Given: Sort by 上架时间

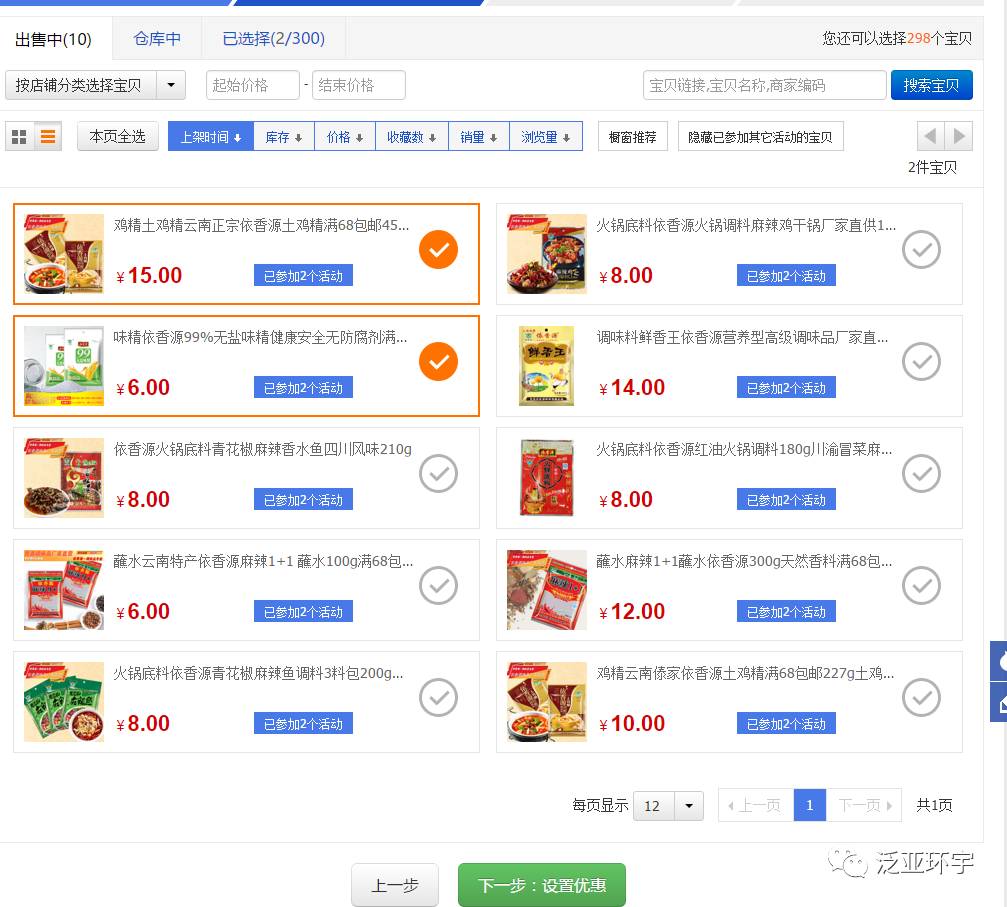Looking at the screenshot, I should pyautogui.click(x=211, y=136).
